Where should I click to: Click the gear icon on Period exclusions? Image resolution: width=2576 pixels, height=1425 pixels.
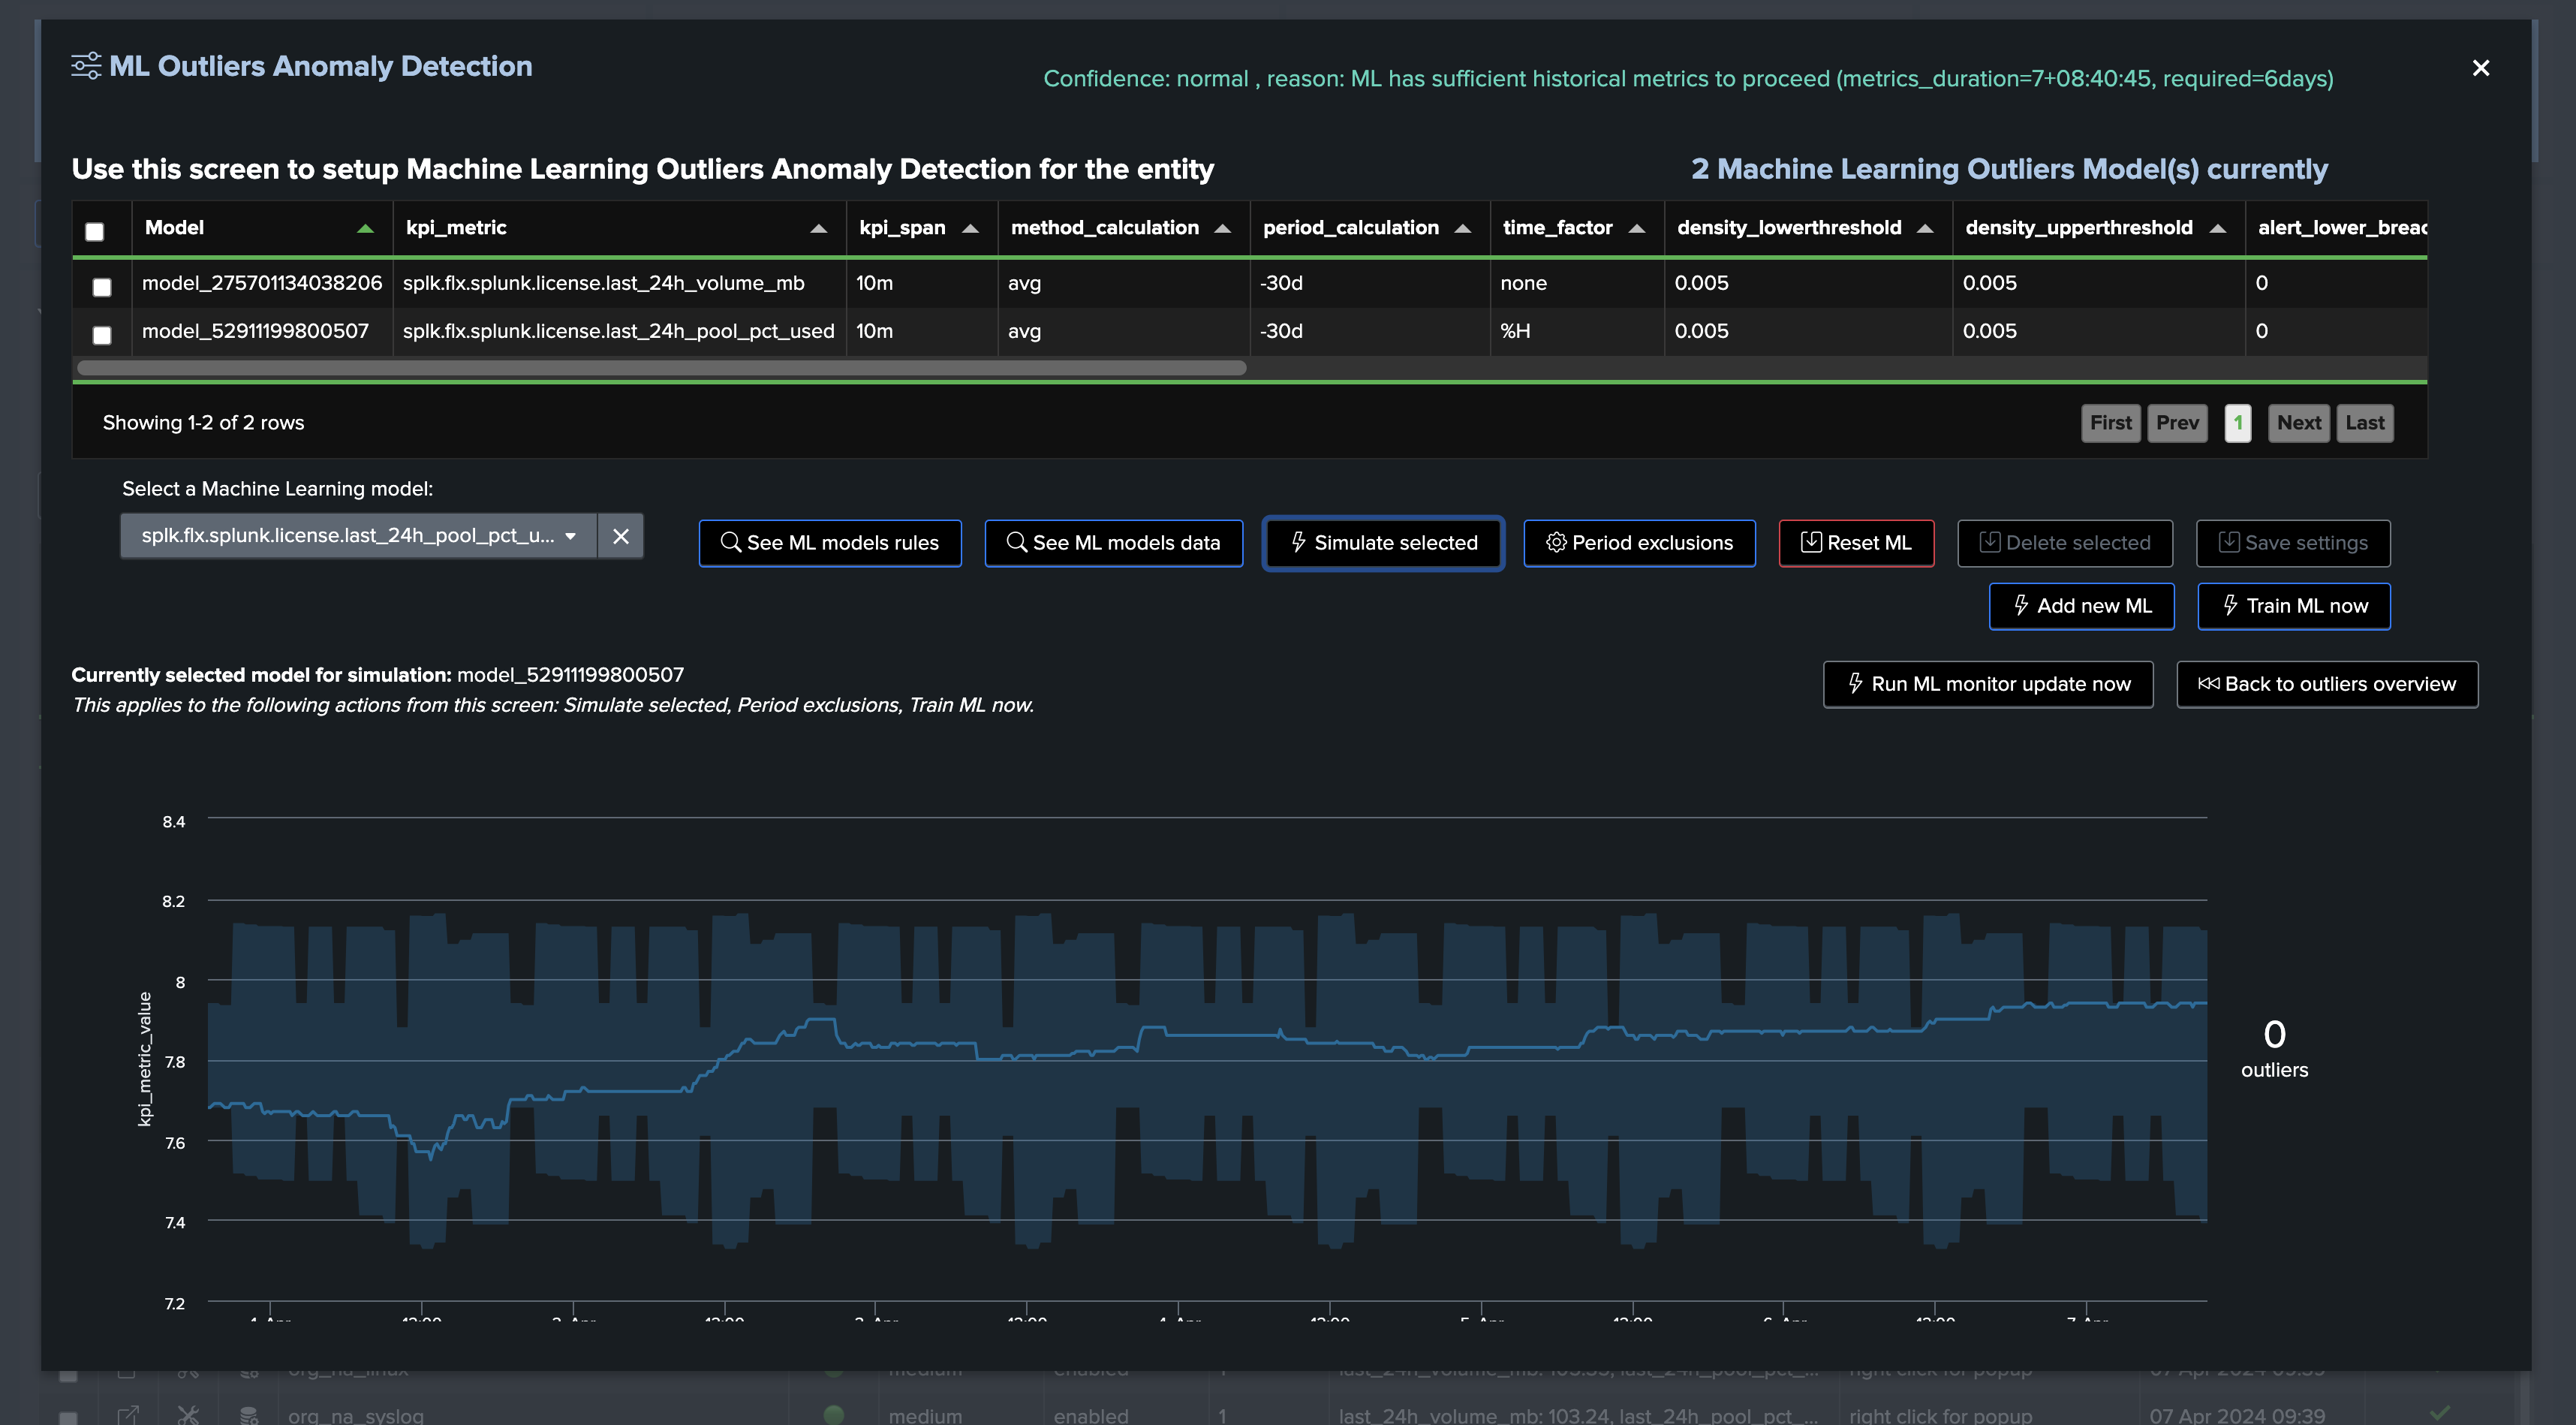pyautogui.click(x=1556, y=542)
